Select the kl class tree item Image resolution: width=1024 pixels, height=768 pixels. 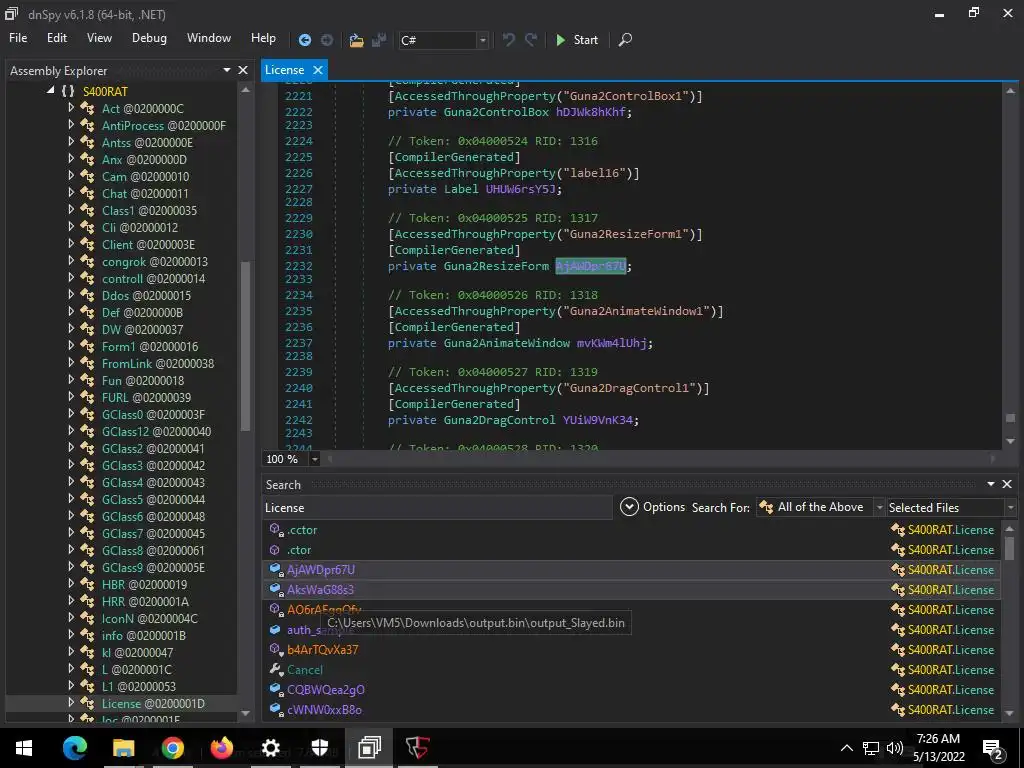coord(138,652)
